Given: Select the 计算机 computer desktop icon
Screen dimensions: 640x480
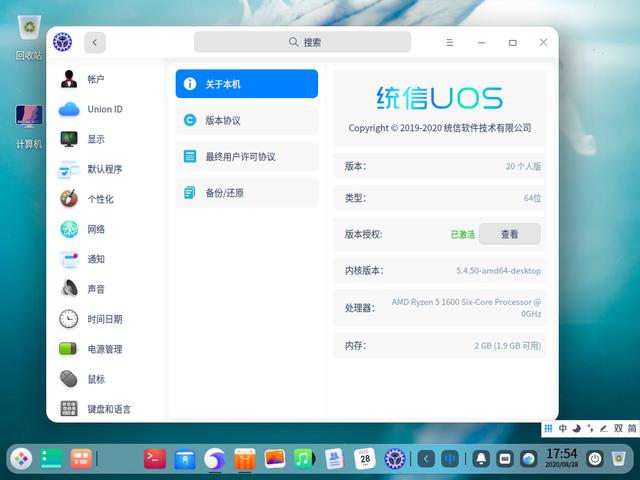Looking at the screenshot, I should [x=29, y=127].
